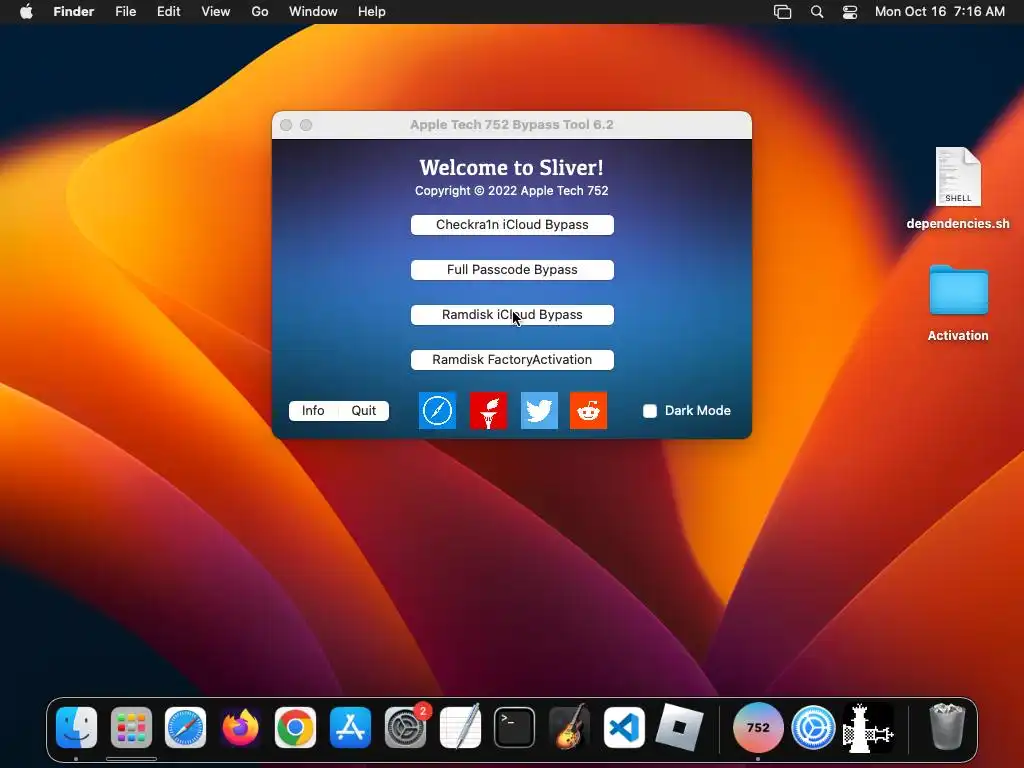Open the Twitter bird icon in Sliver
Image resolution: width=1024 pixels, height=768 pixels.
tap(539, 411)
